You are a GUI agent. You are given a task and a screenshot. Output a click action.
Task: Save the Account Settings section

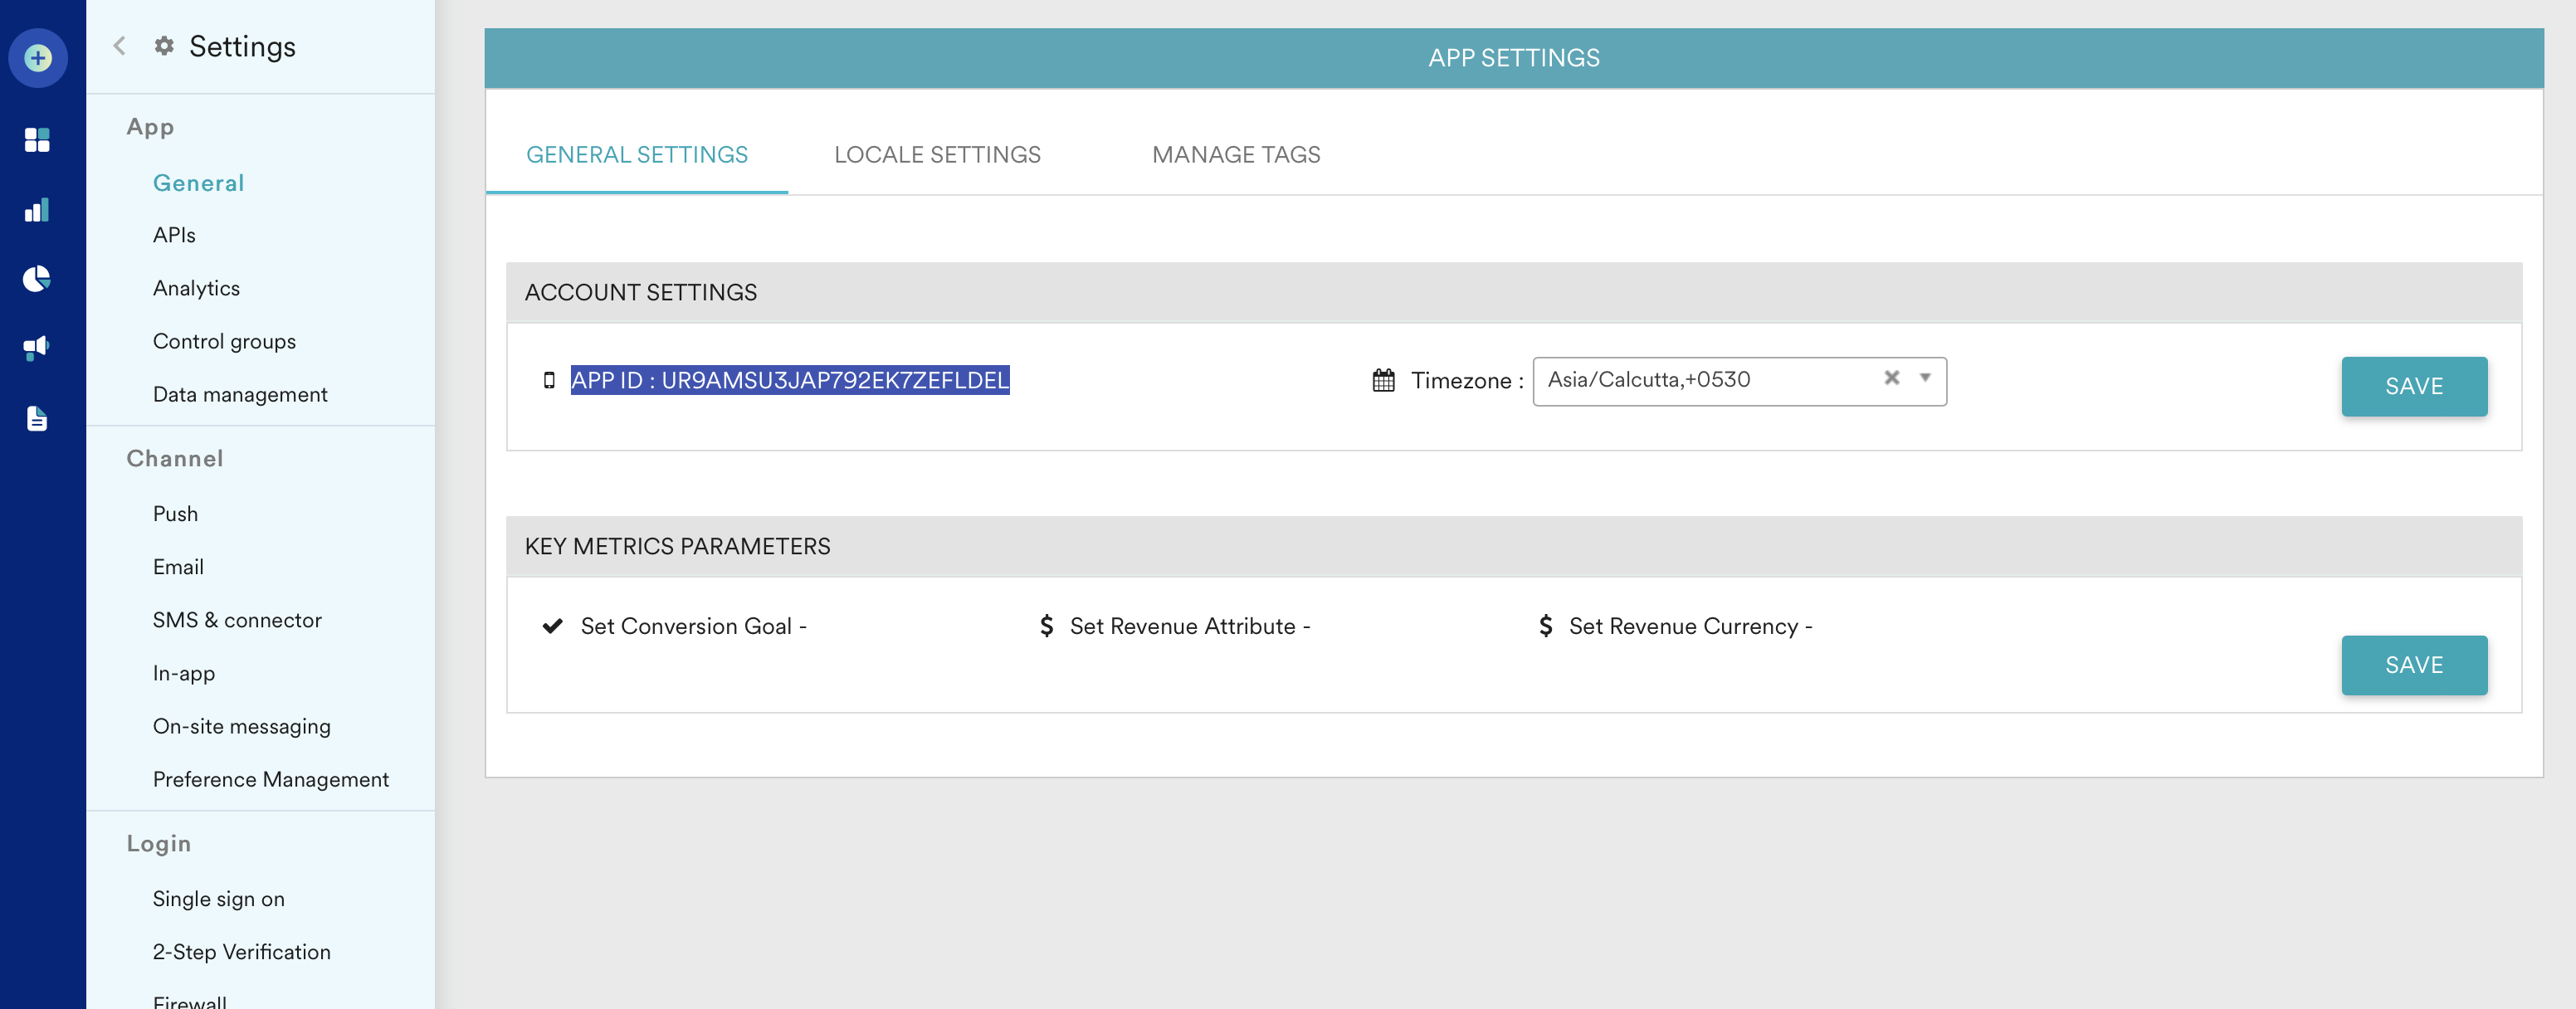pyautogui.click(x=2413, y=386)
